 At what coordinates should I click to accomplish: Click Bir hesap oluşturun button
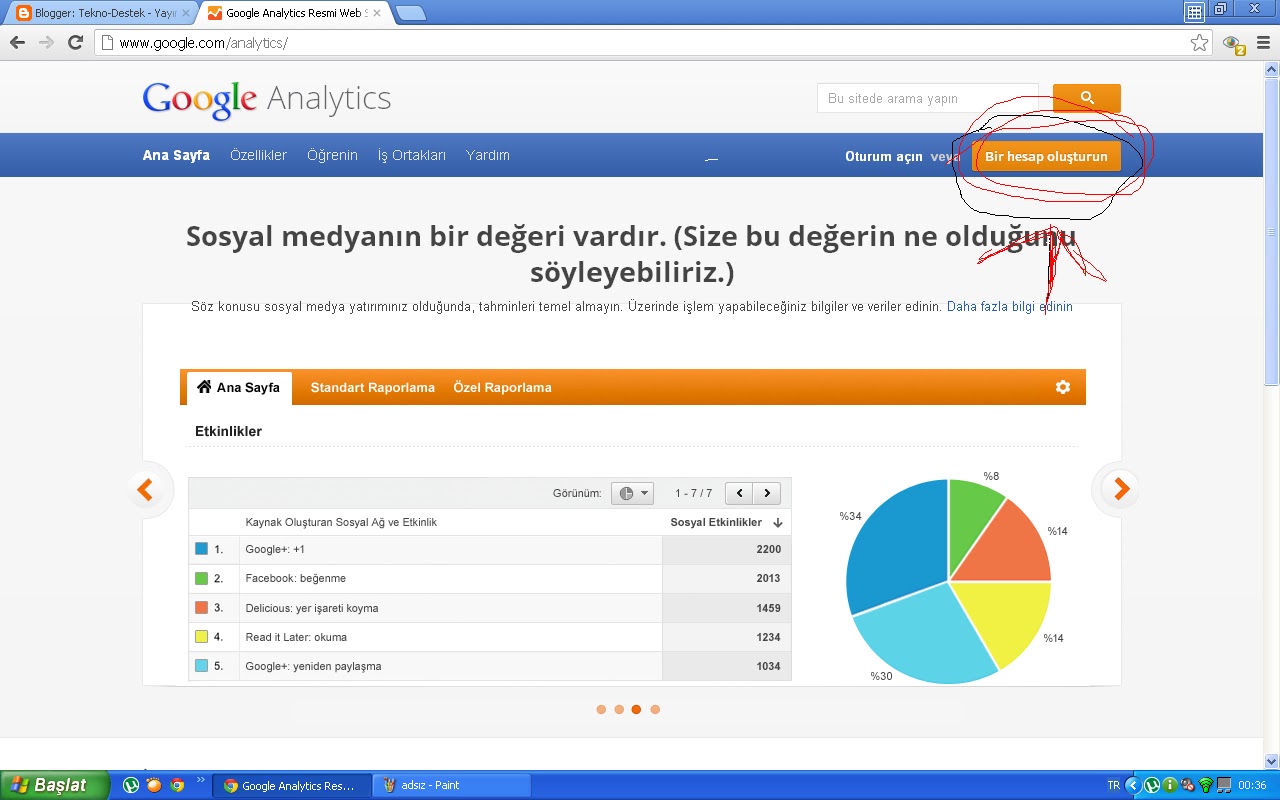[1046, 157]
